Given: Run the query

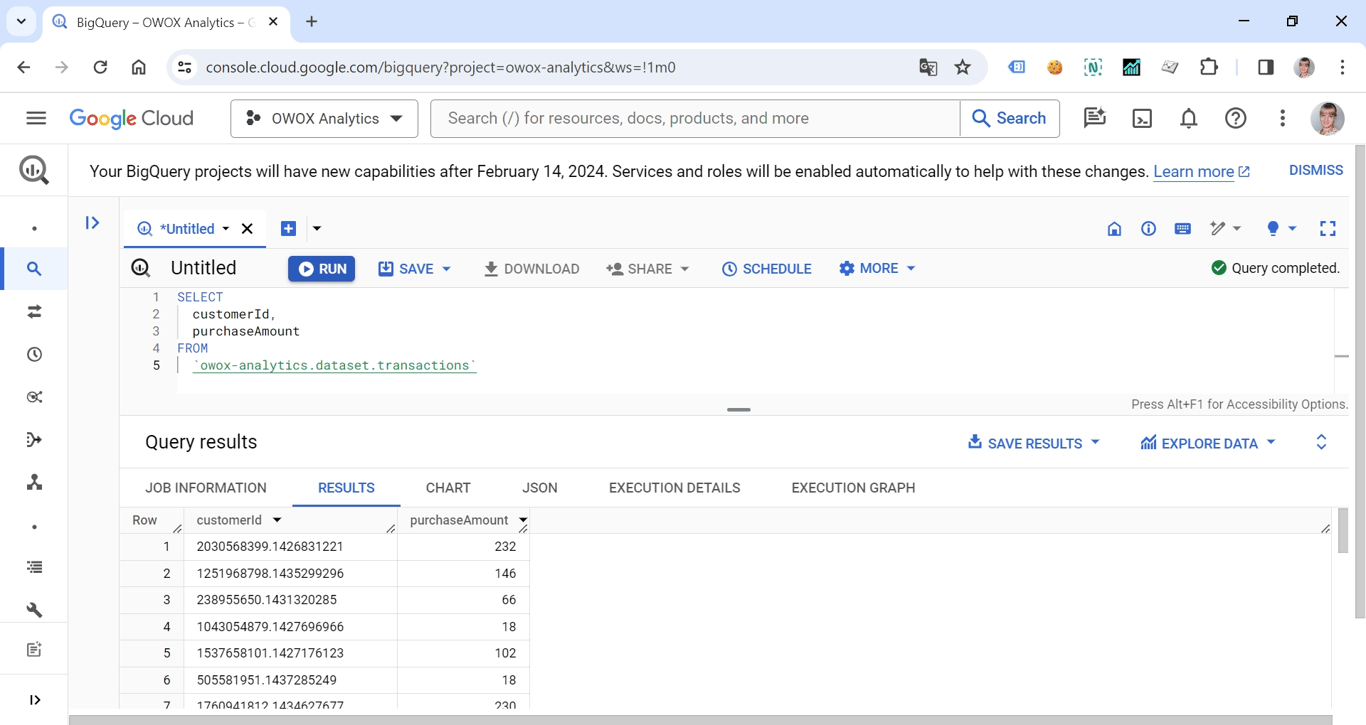Looking at the screenshot, I should [x=321, y=269].
